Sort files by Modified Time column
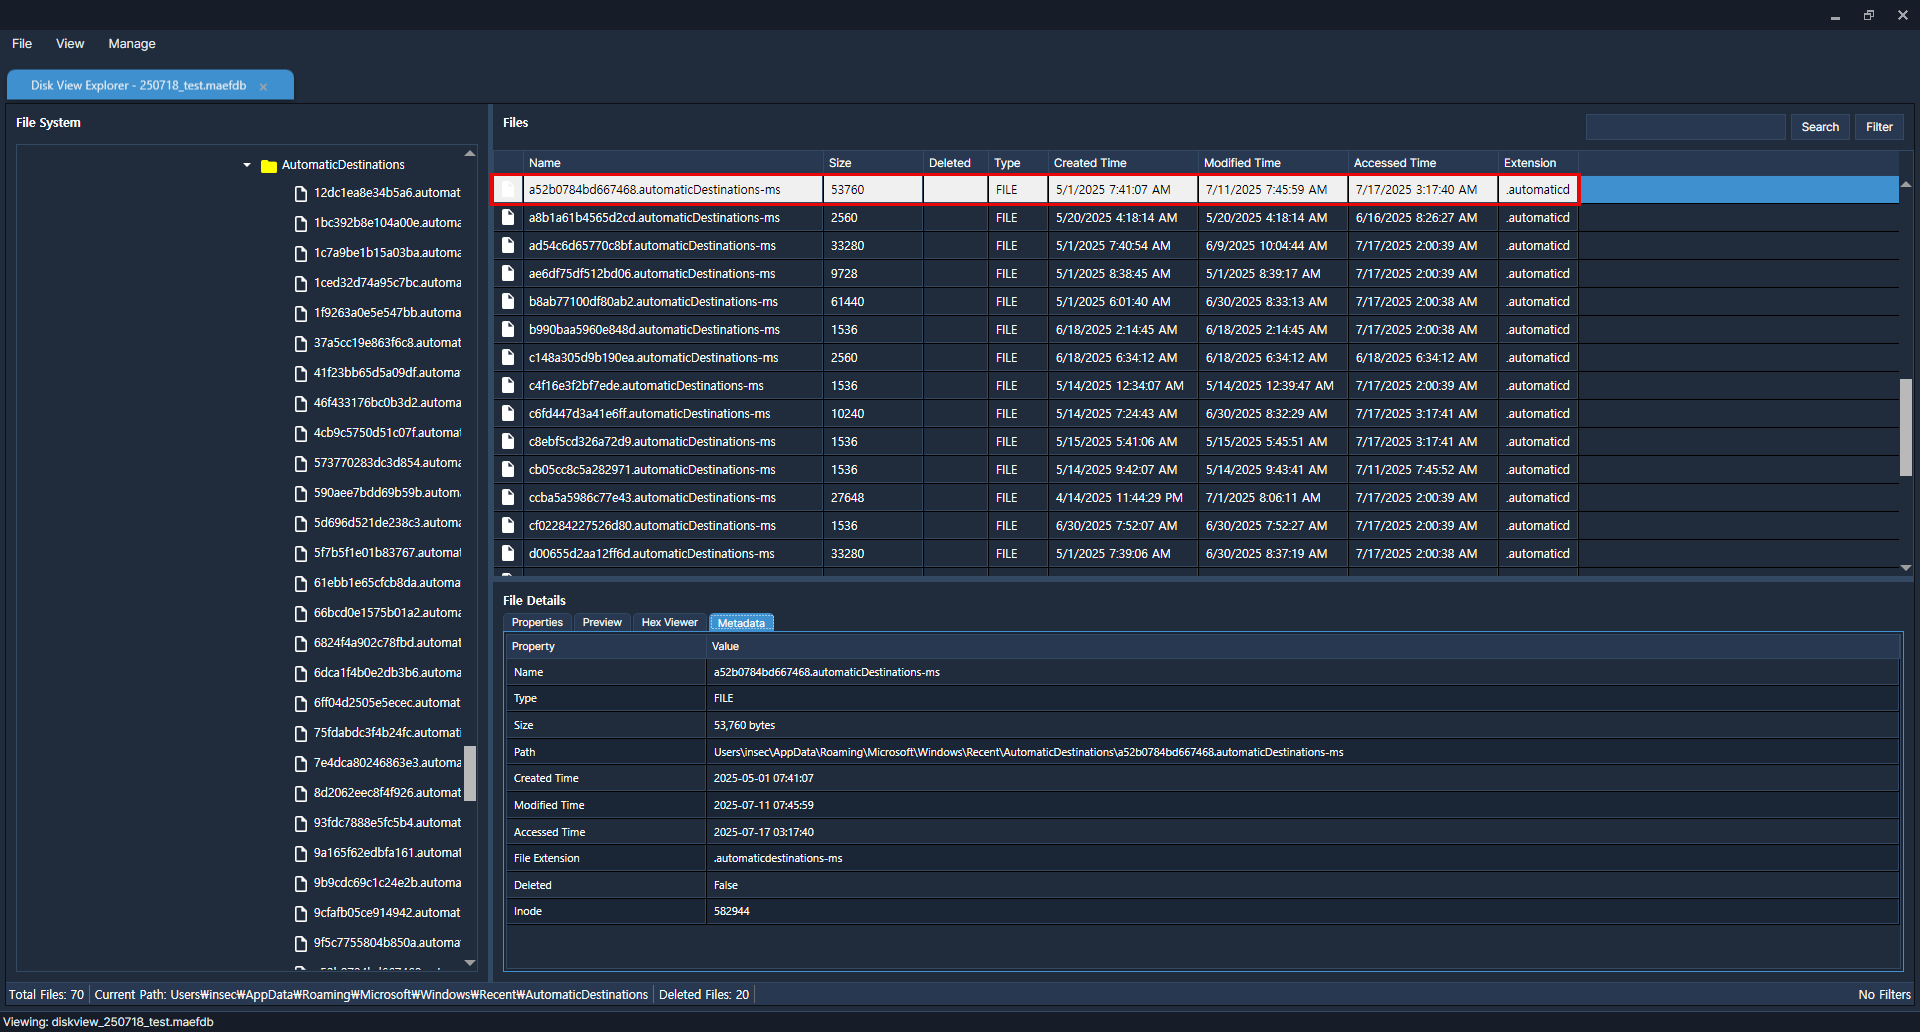The image size is (1920, 1032). [x=1241, y=163]
